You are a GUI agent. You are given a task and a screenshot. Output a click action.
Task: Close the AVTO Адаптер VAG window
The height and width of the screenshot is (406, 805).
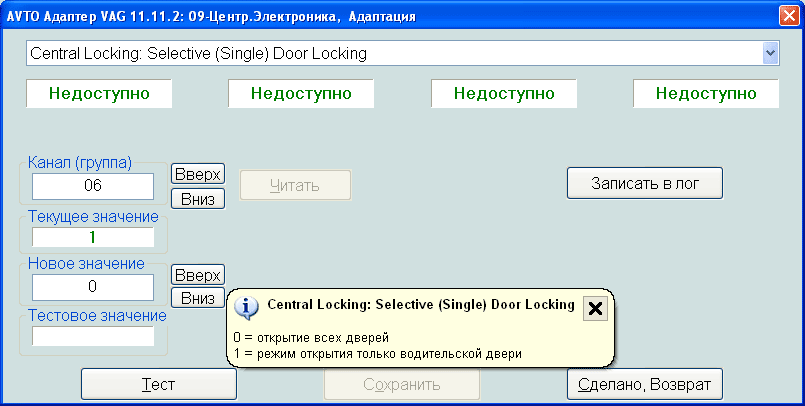[x=788, y=17]
